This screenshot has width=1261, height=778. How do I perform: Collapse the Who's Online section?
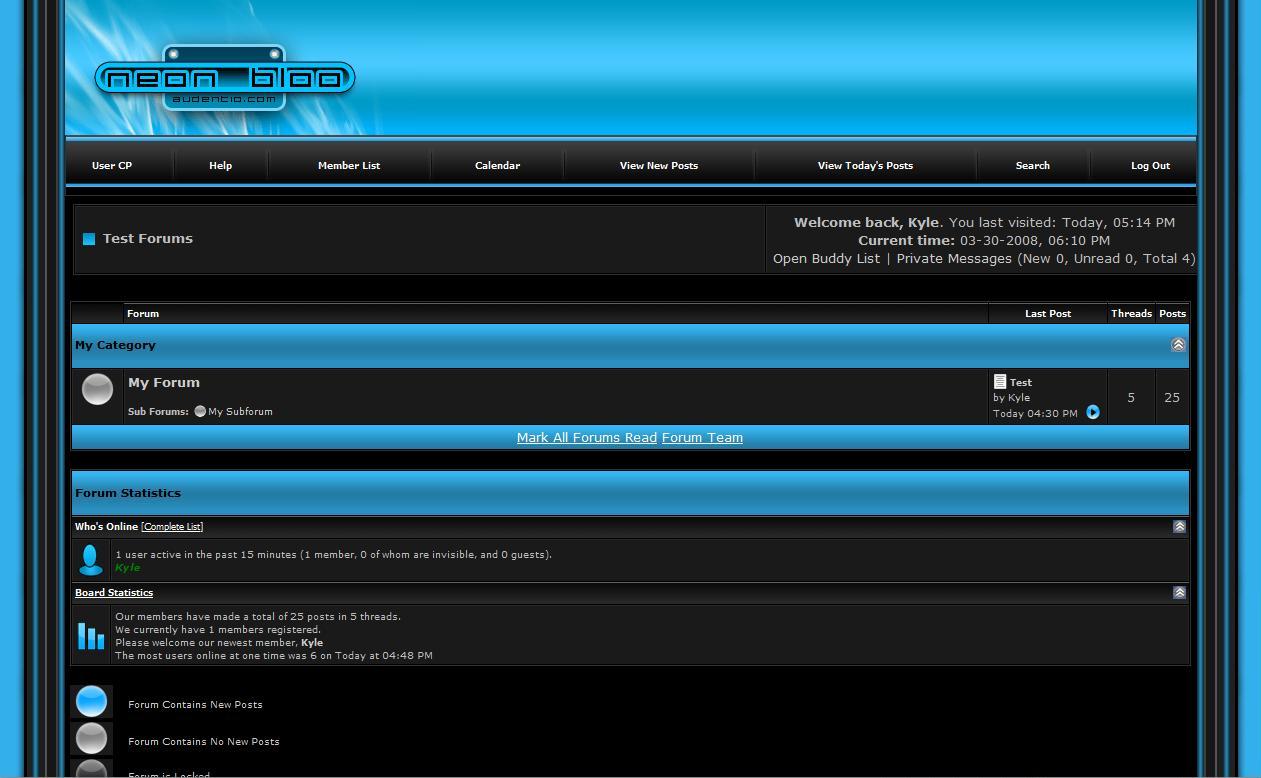[1179, 527]
